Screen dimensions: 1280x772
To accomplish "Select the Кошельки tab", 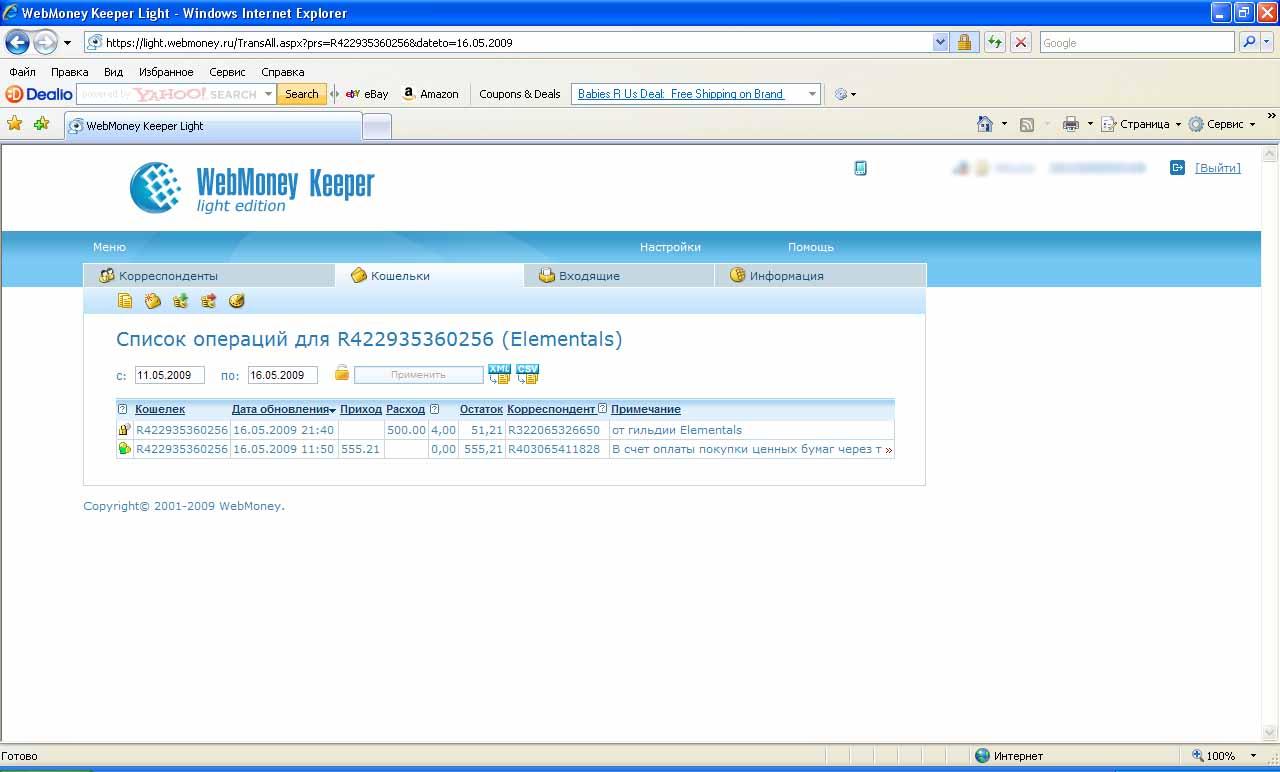I will coord(429,275).
